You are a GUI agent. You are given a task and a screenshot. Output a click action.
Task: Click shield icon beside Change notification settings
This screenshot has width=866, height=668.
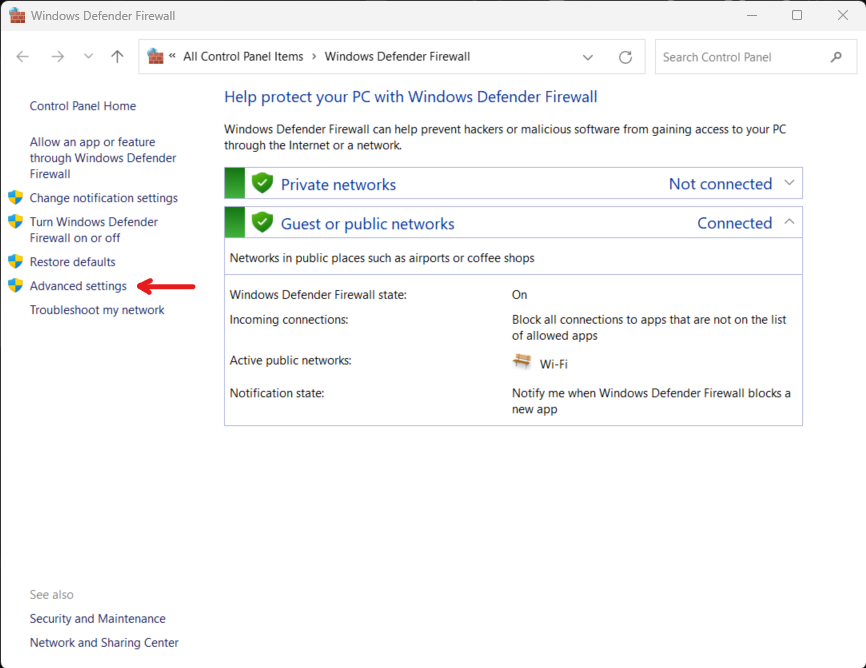[x=15, y=197]
